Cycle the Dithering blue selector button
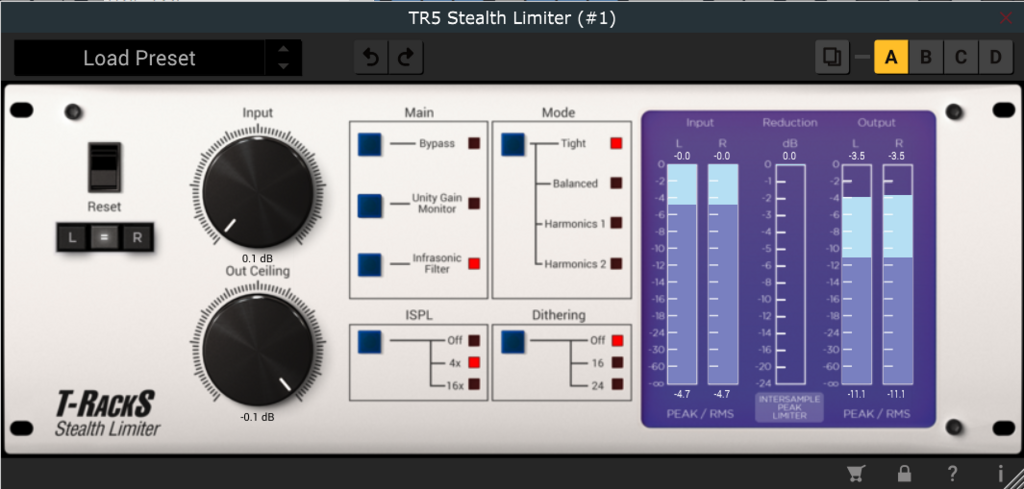The width and height of the screenshot is (1024, 489). pyautogui.click(x=513, y=341)
